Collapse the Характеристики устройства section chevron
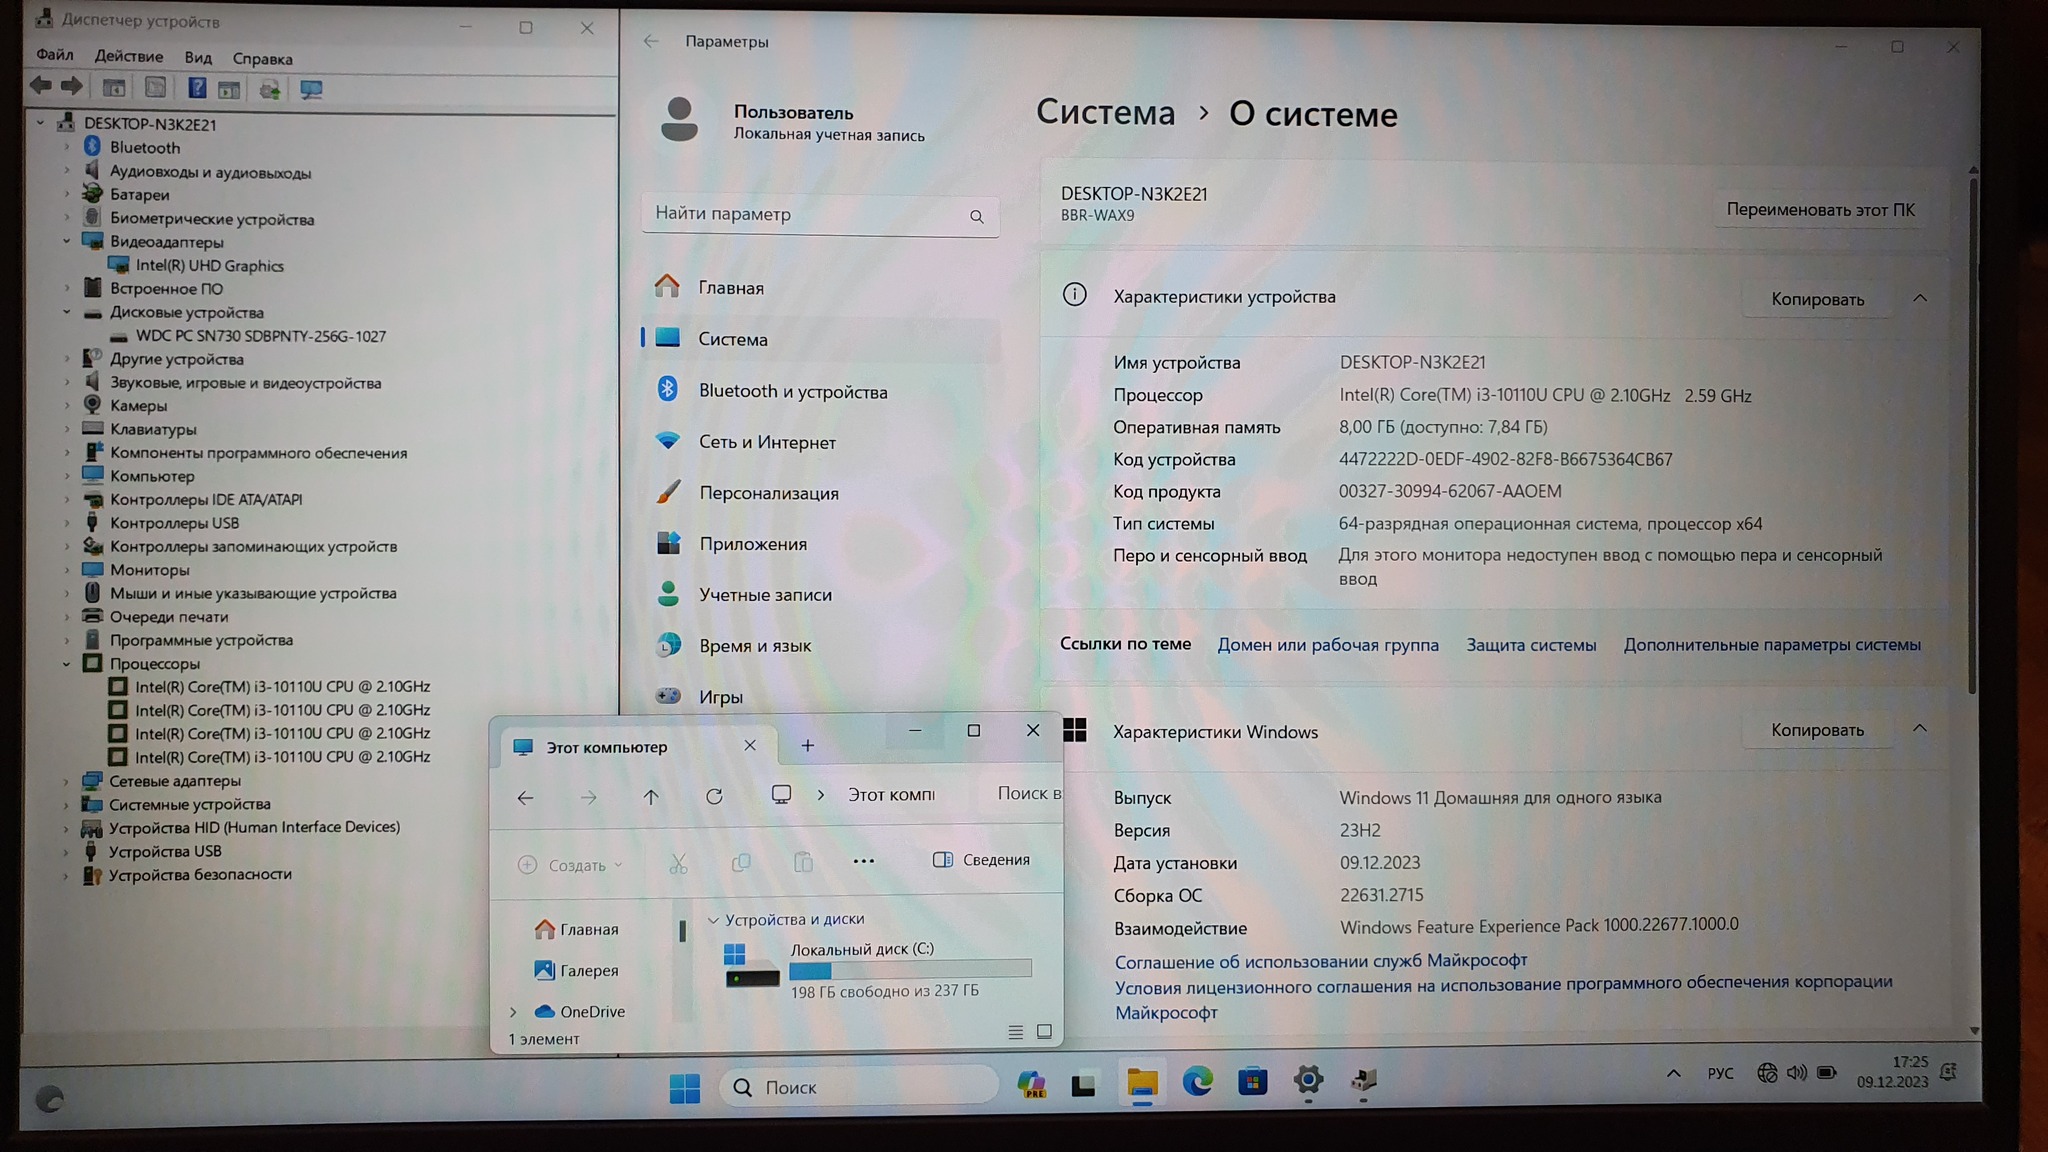This screenshot has width=2048, height=1152. coord(1919,298)
